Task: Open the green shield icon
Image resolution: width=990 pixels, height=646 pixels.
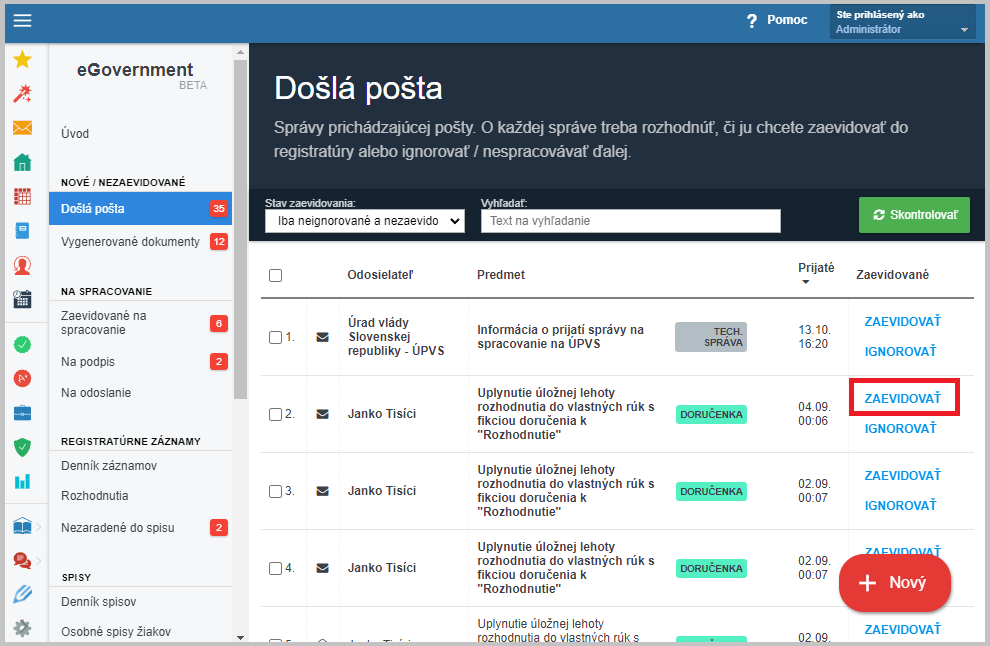Action: [22, 447]
